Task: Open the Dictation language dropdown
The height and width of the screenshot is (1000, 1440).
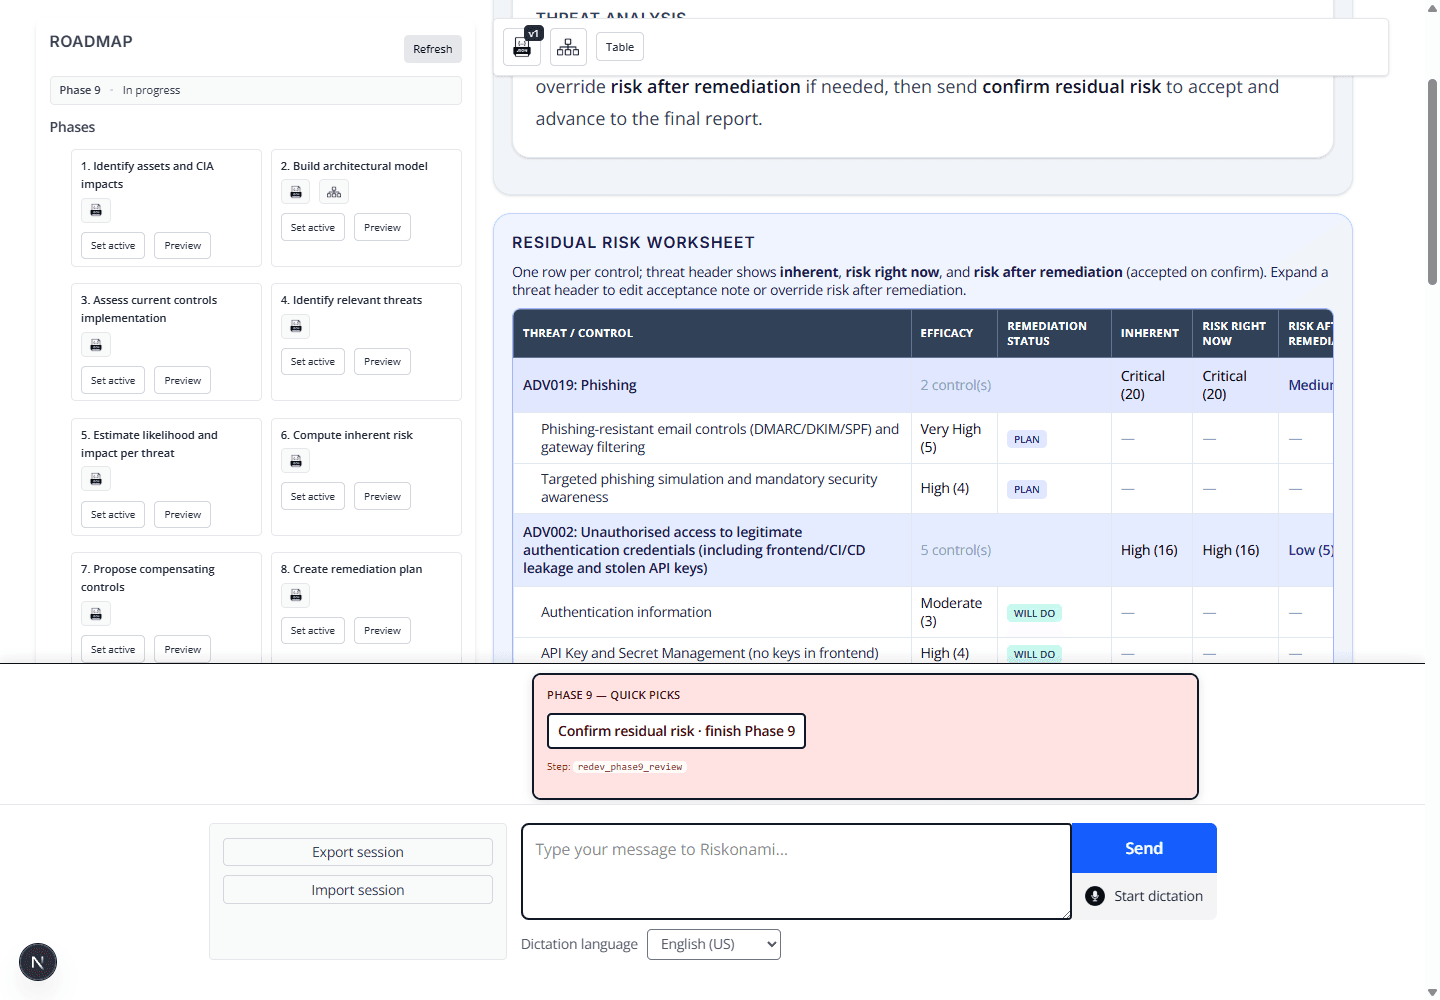Action: 714,944
